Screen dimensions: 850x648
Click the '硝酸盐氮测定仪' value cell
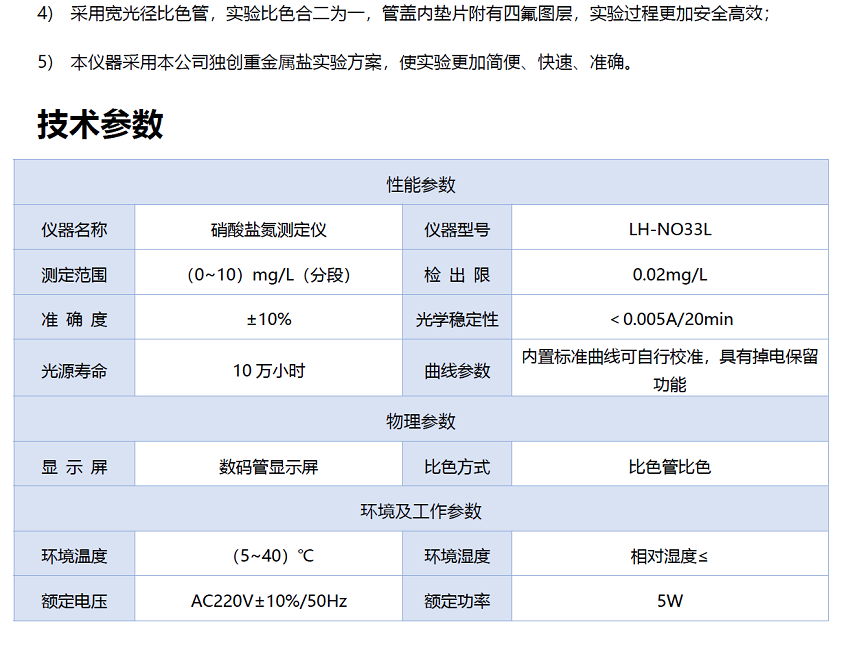coord(268,227)
